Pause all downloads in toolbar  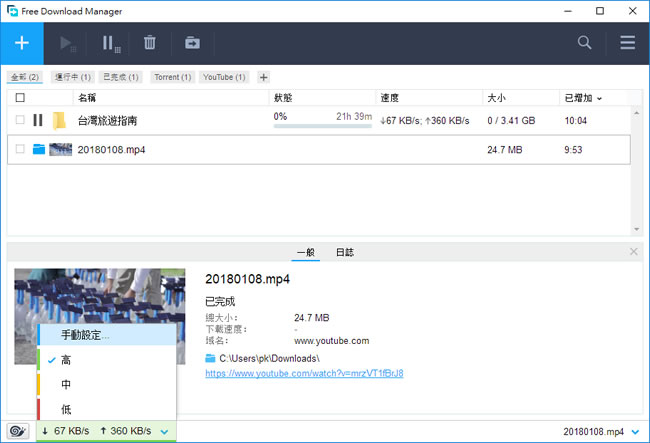[111, 43]
